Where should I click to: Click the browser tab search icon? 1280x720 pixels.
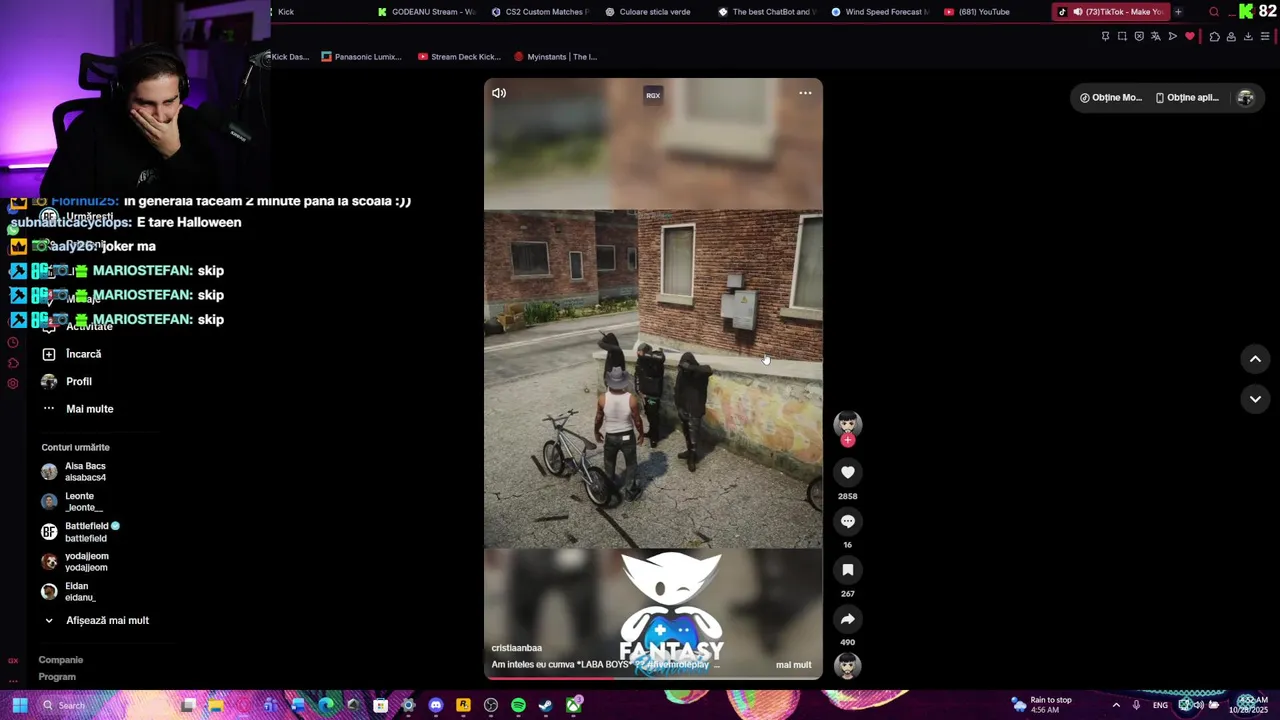point(1214,12)
